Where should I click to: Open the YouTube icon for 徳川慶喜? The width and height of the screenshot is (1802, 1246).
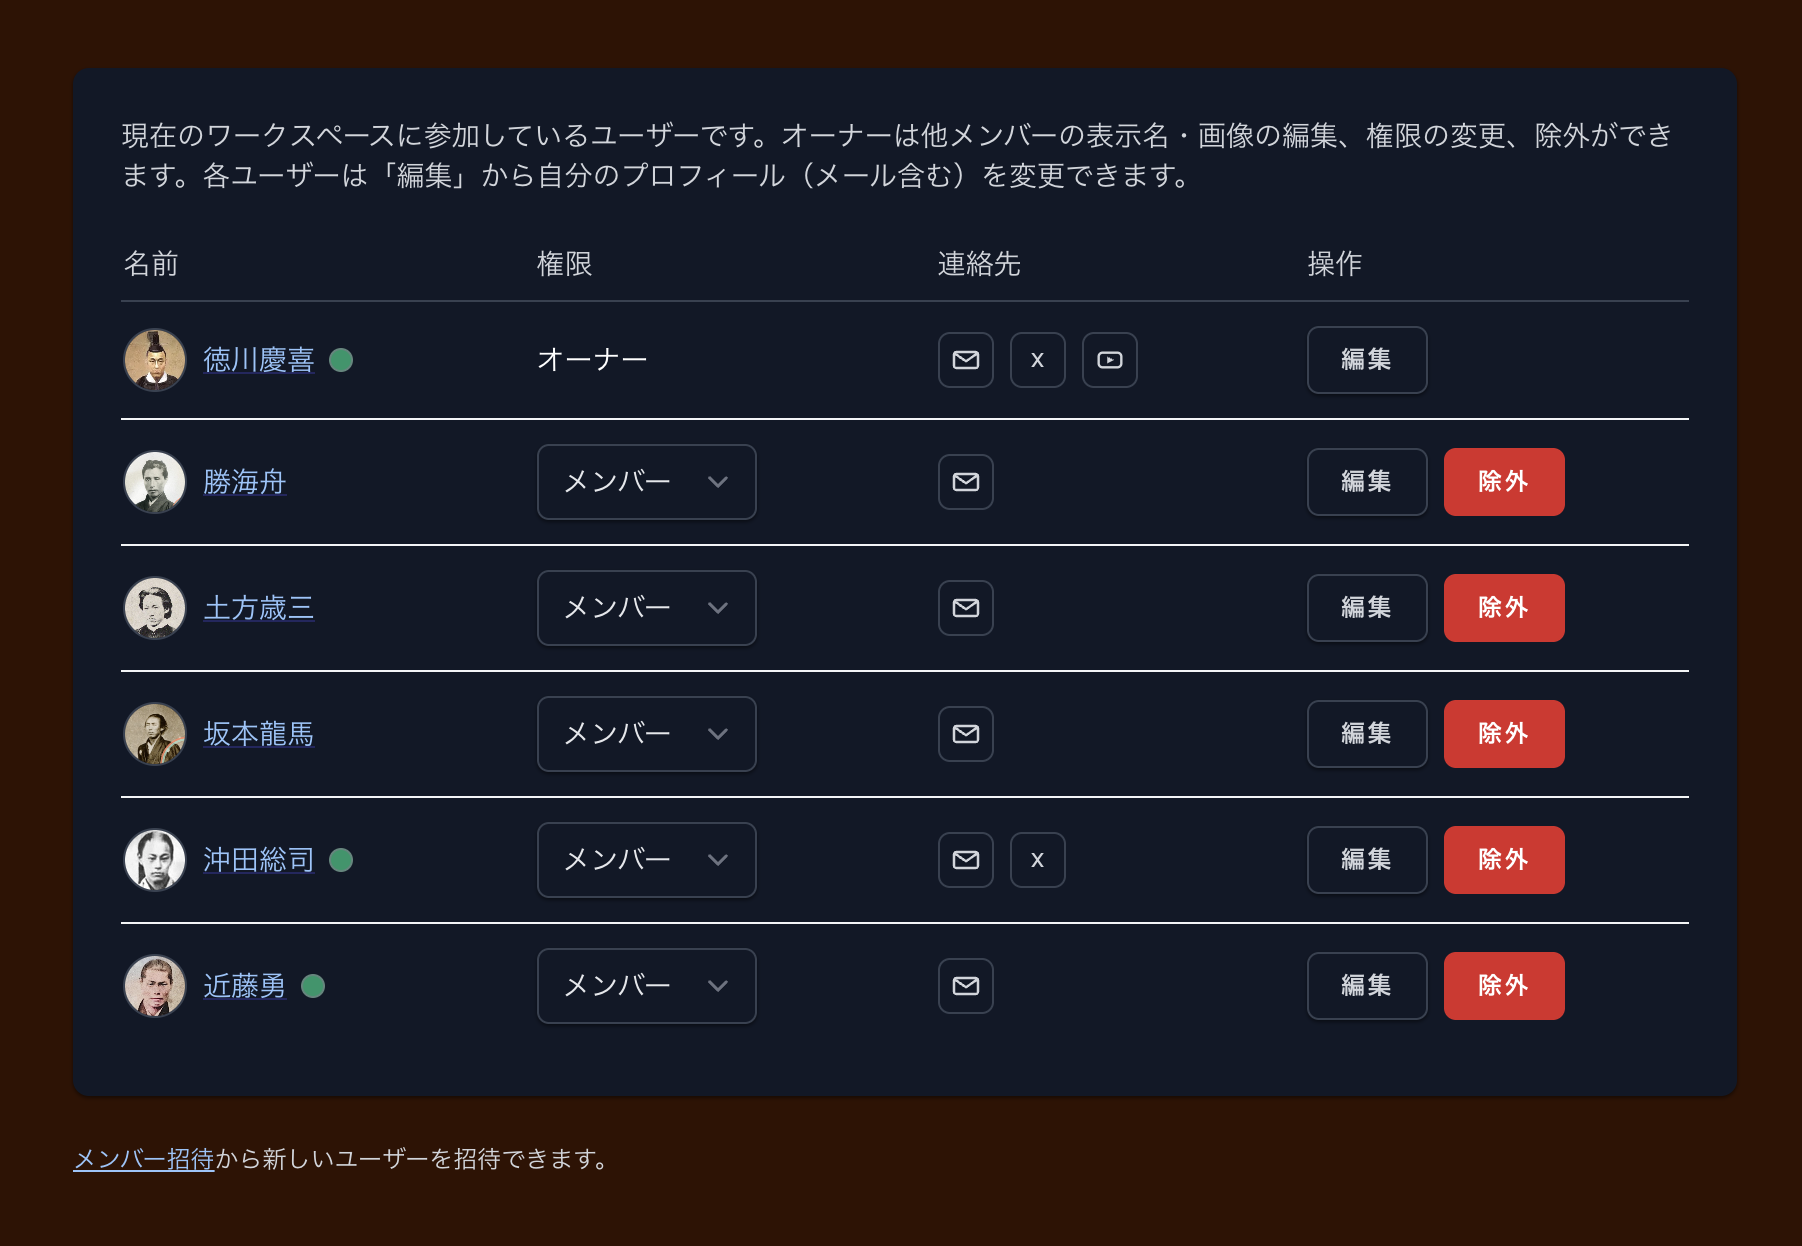pyautogui.click(x=1109, y=360)
